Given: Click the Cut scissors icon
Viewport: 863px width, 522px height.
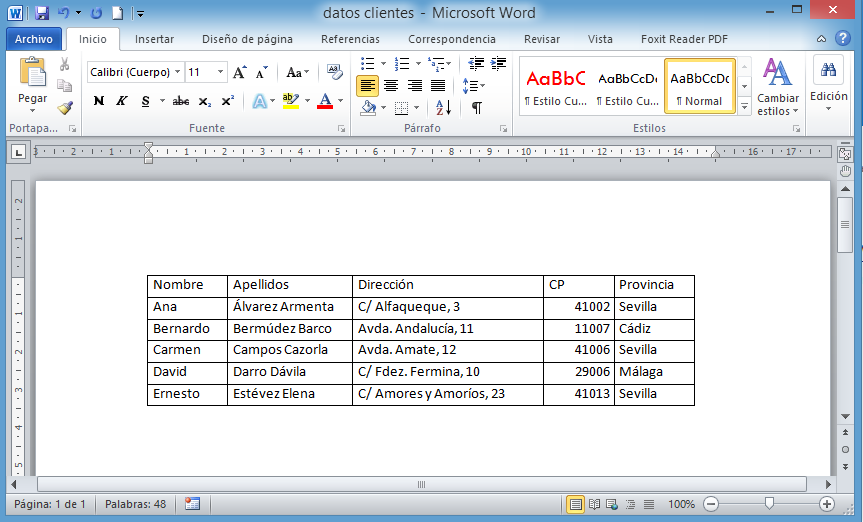Looking at the screenshot, I should point(64,64).
